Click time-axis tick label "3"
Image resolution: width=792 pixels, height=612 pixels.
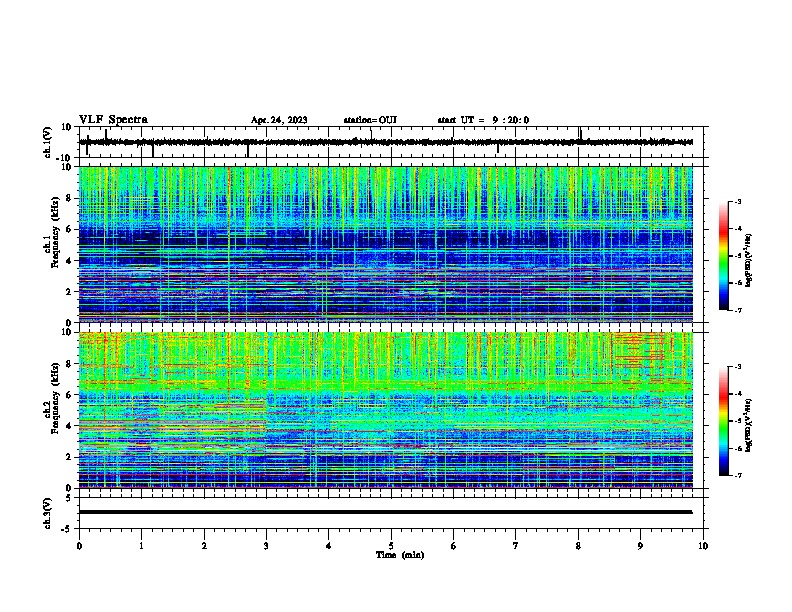point(266,546)
